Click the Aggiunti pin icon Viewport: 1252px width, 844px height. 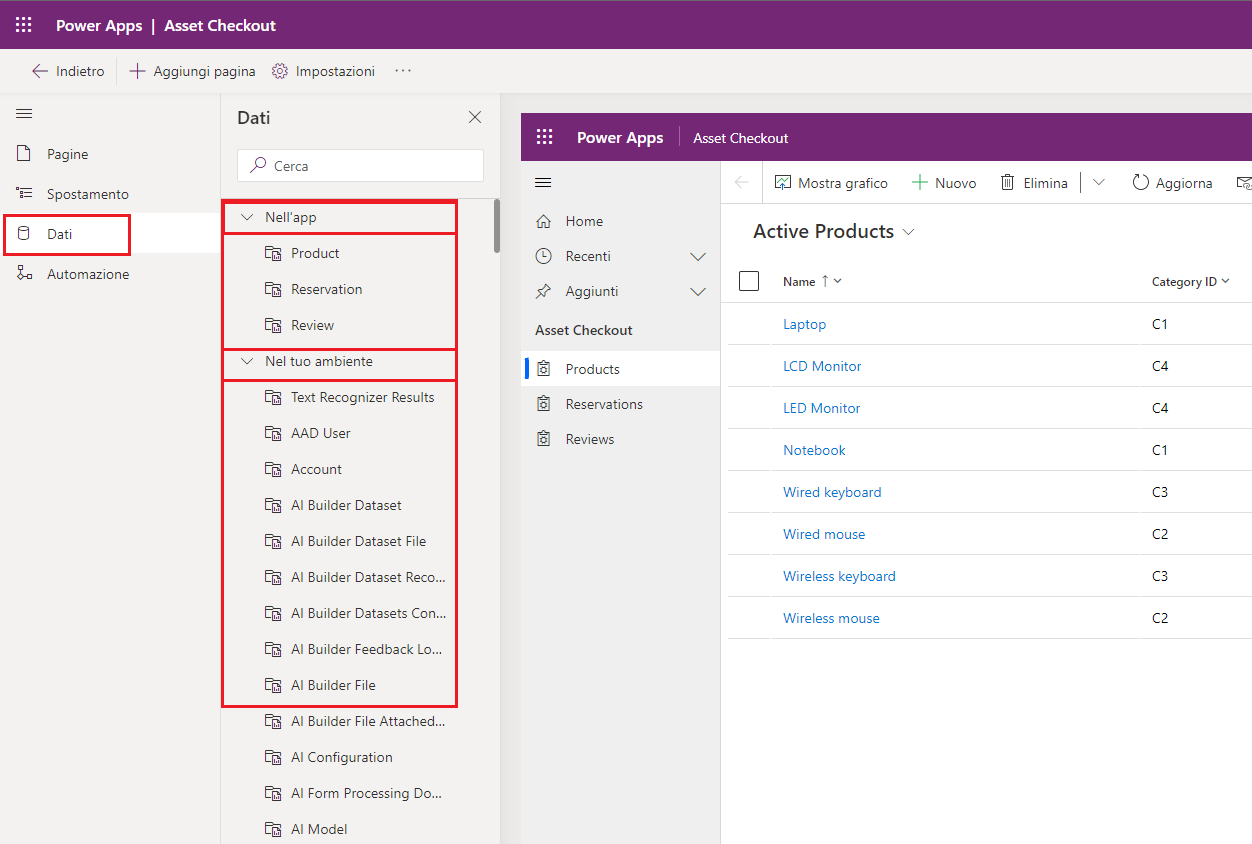coord(544,291)
